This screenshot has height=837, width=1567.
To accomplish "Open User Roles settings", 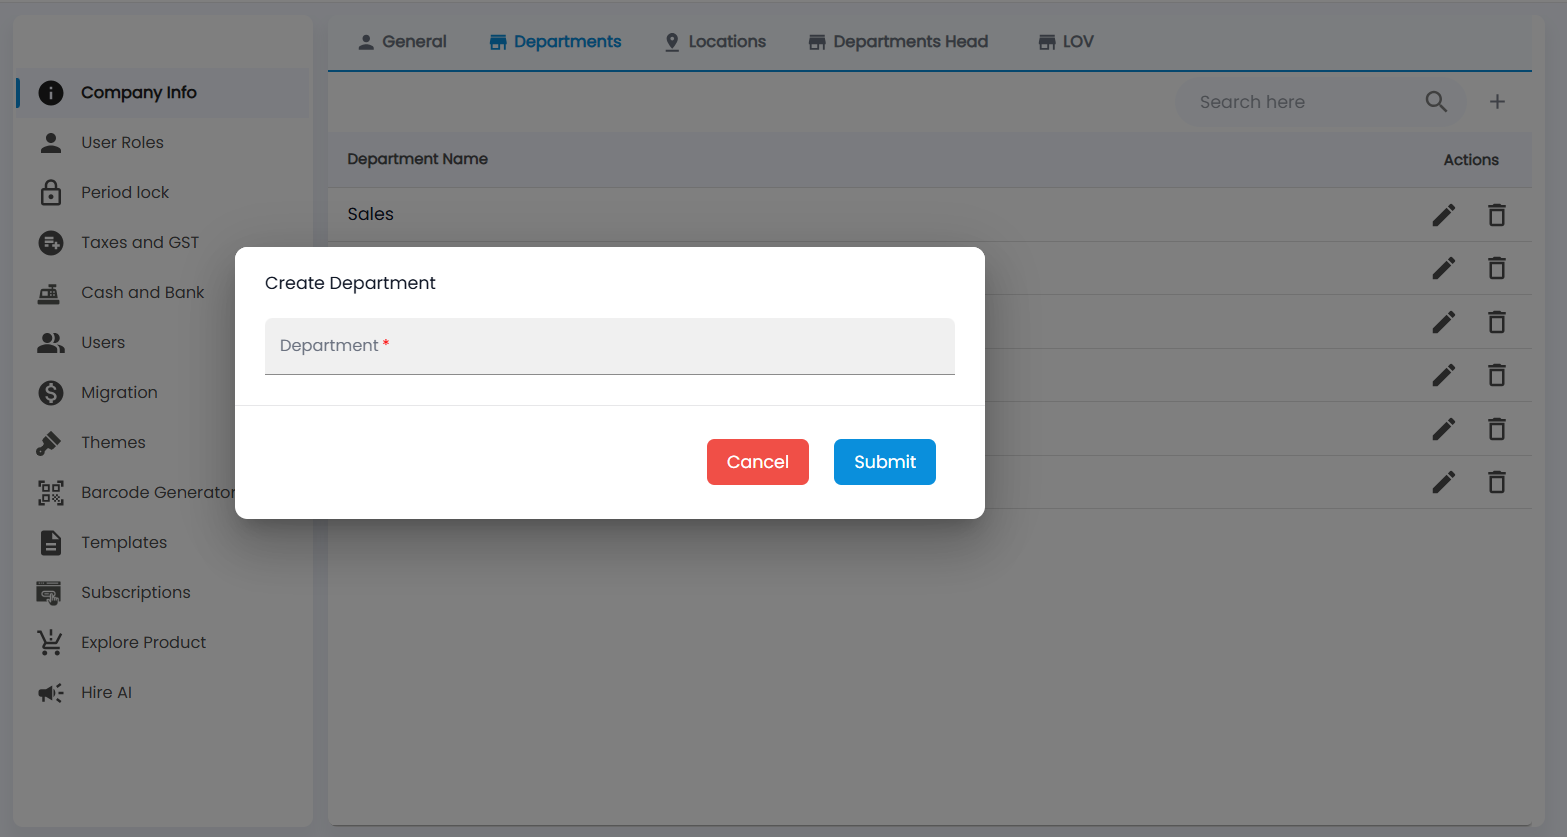I will tap(164, 143).
